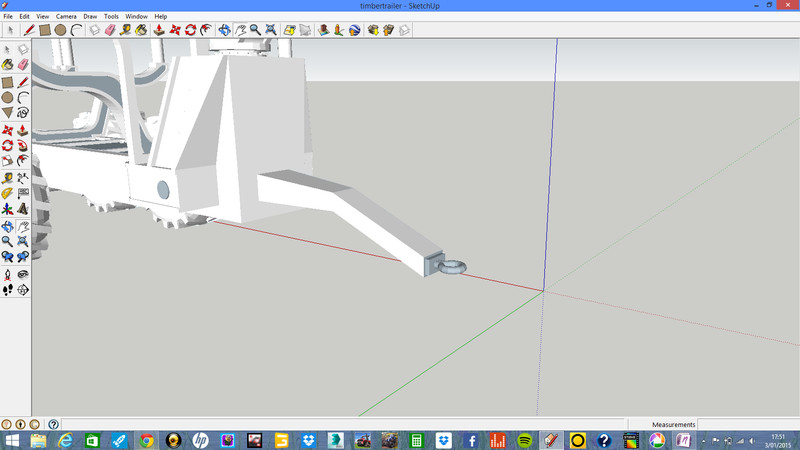Select the Look Around eye tool
This screenshot has width=800, height=450.
pos(23,274)
